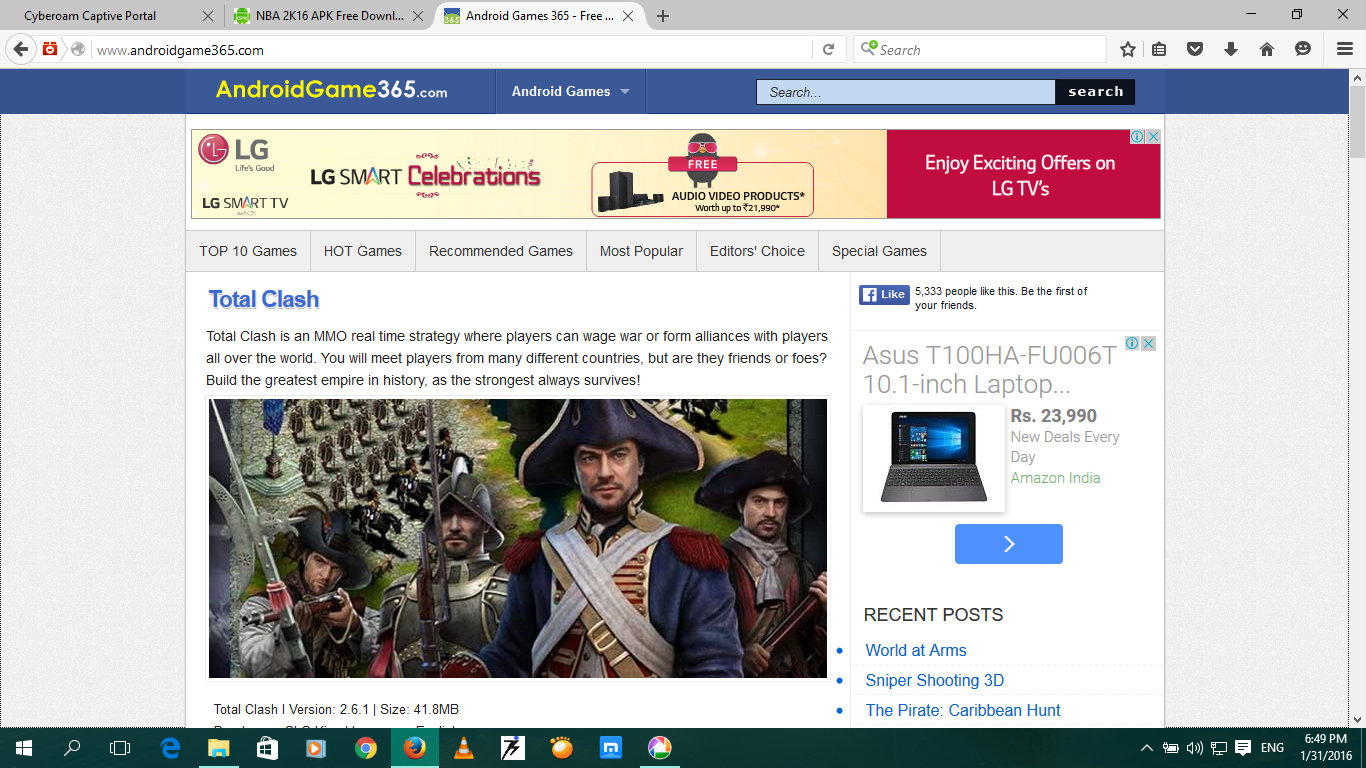Open the HOT Games section
The width and height of the screenshot is (1366, 768).
coord(363,251)
